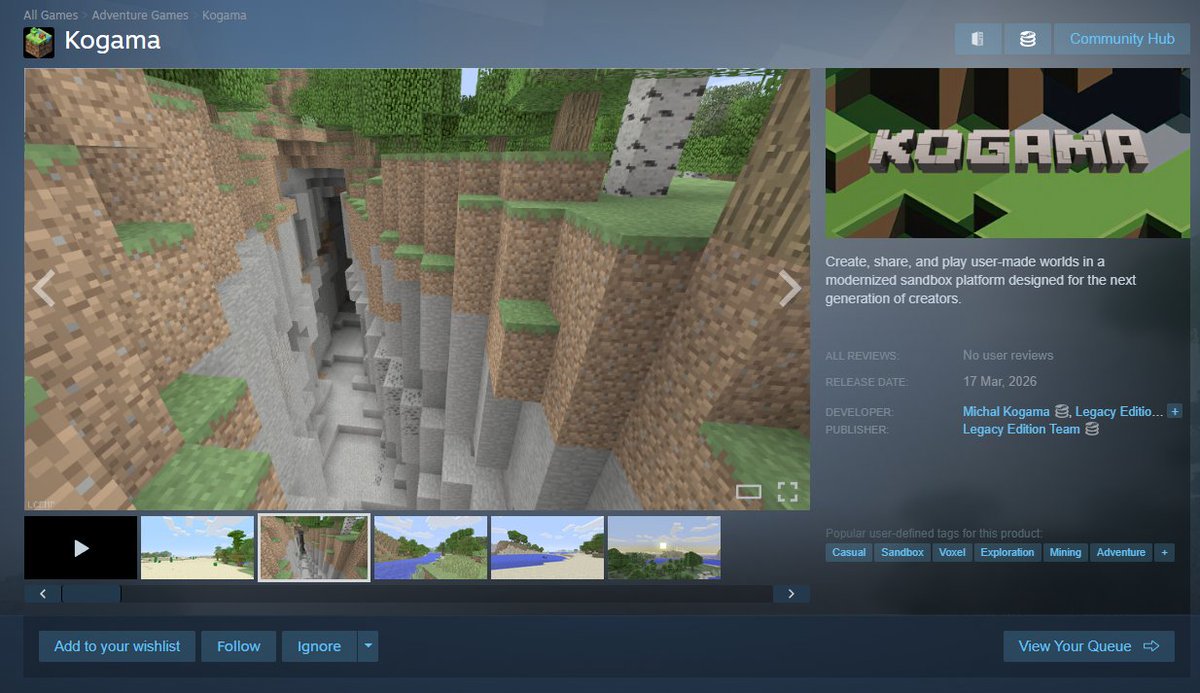Open the Kogama capsule header image
The image size is (1200, 693).
tap(1007, 153)
